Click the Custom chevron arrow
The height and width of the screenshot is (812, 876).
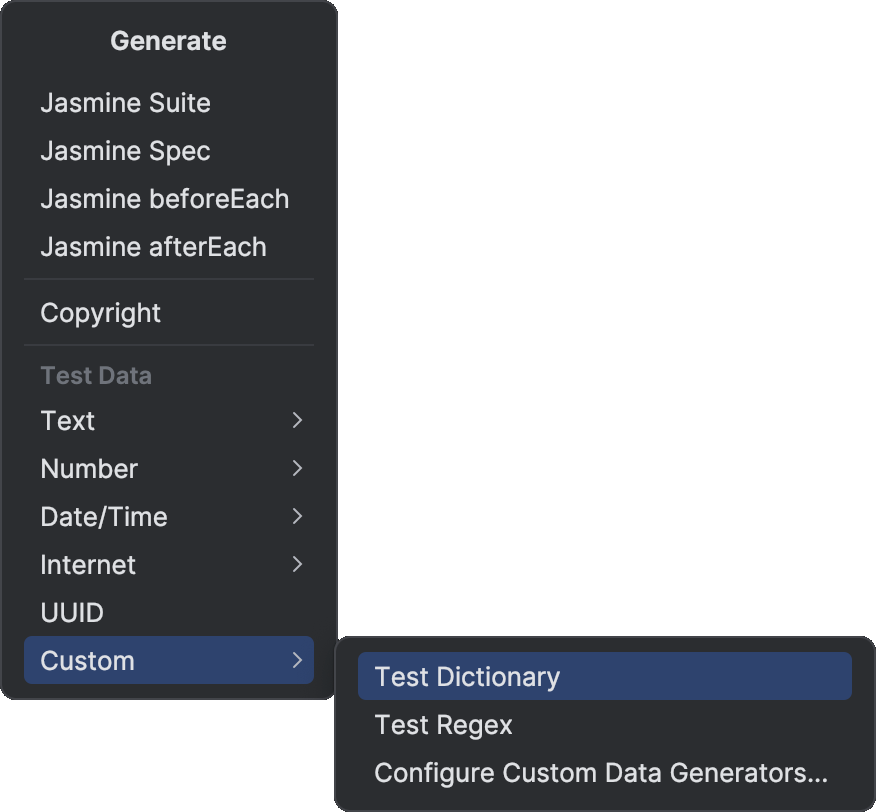(x=297, y=660)
